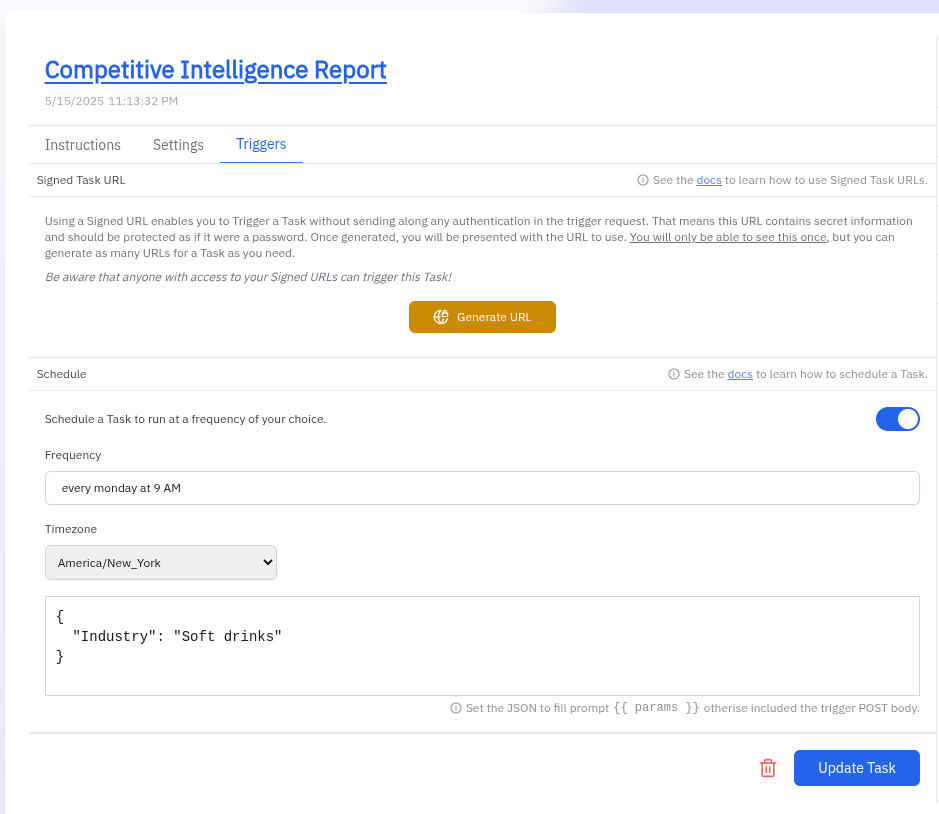Open the Competitive Intelligence Report title link
The width and height of the screenshot is (939, 814).
coord(215,70)
